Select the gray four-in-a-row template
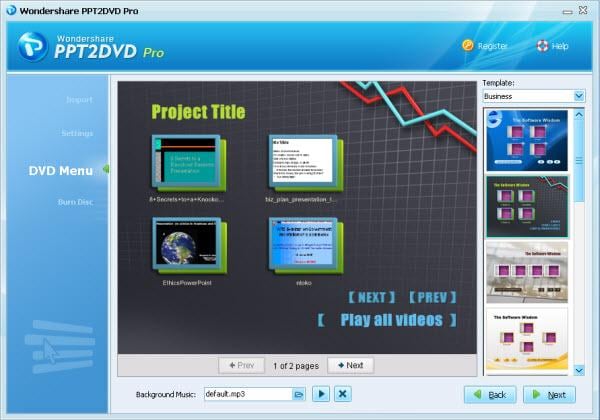Viewport: 600px width, 420px height. coord(527,272)
